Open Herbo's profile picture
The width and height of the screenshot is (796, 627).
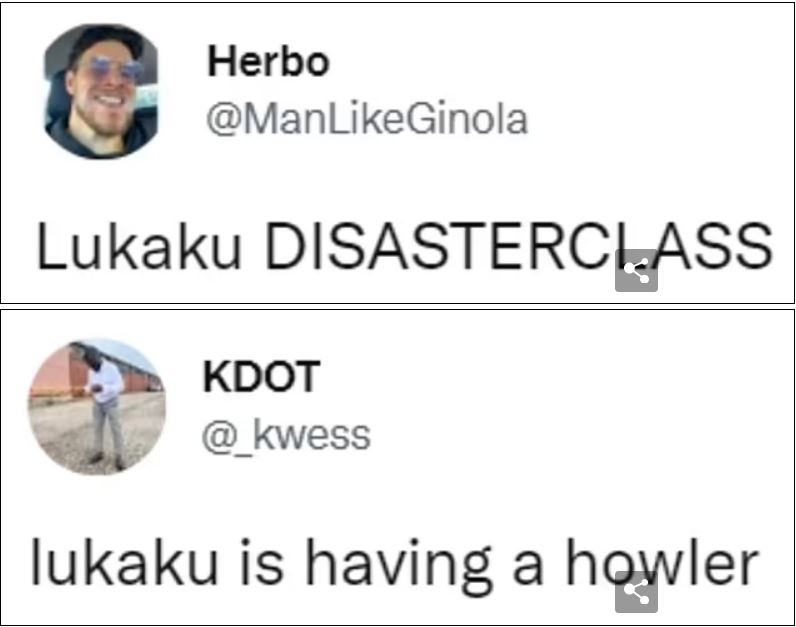(x=101, y=92)
